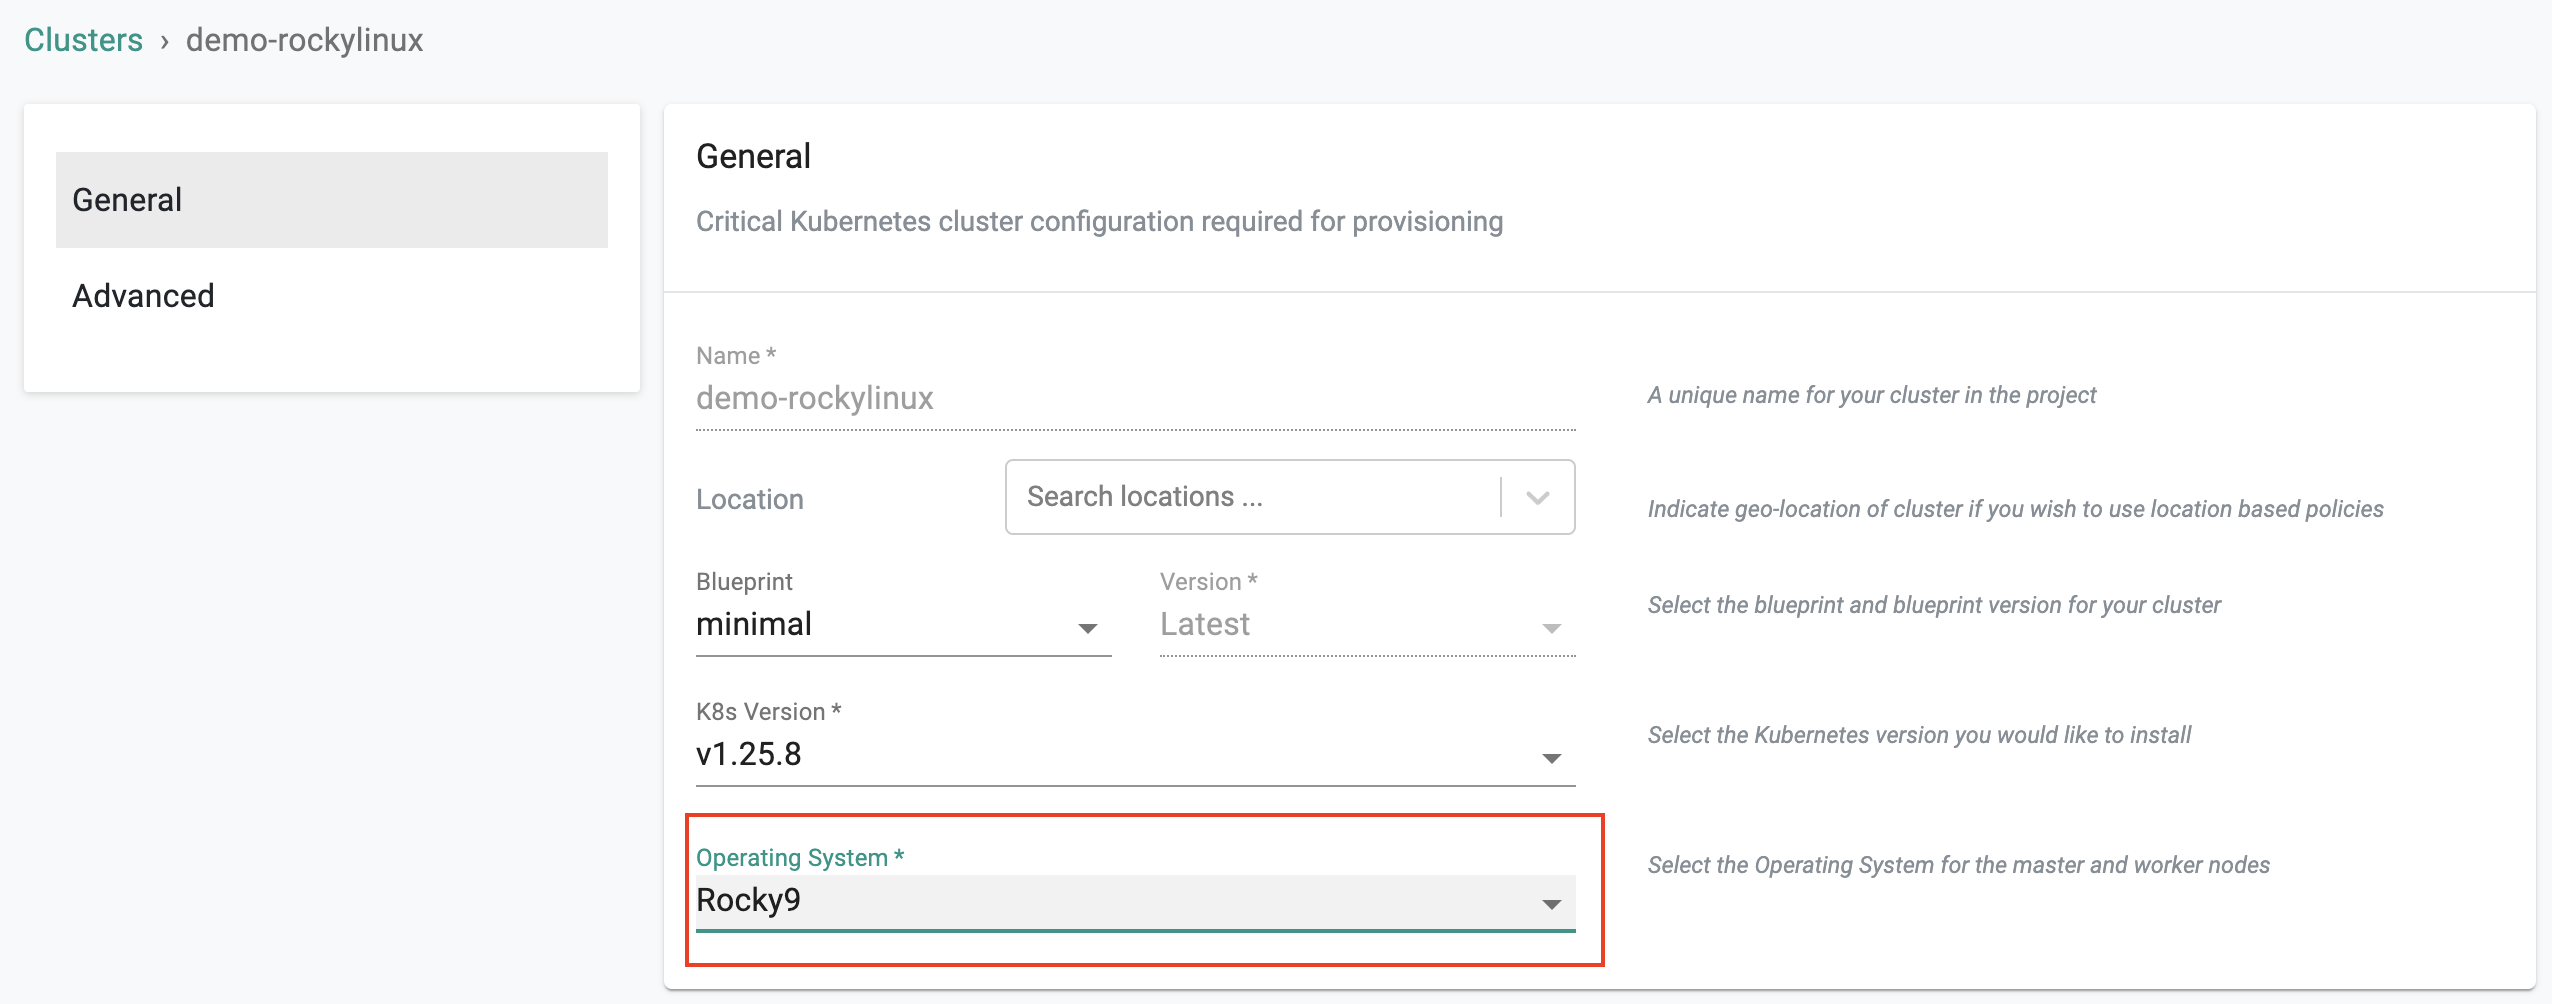Click the Operating System field label
The height and width of the screenshot is (1004, 2552).
[800, 857]
